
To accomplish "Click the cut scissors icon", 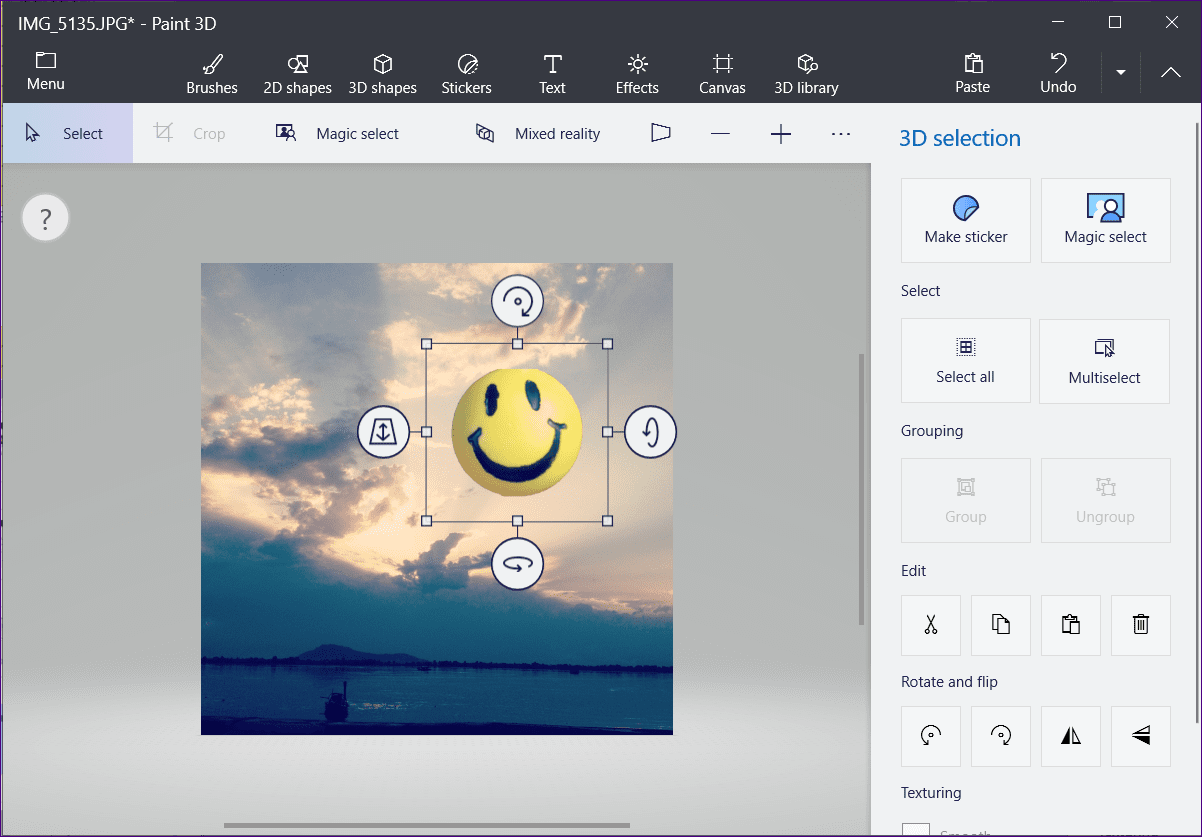I will tap(931, 625).
